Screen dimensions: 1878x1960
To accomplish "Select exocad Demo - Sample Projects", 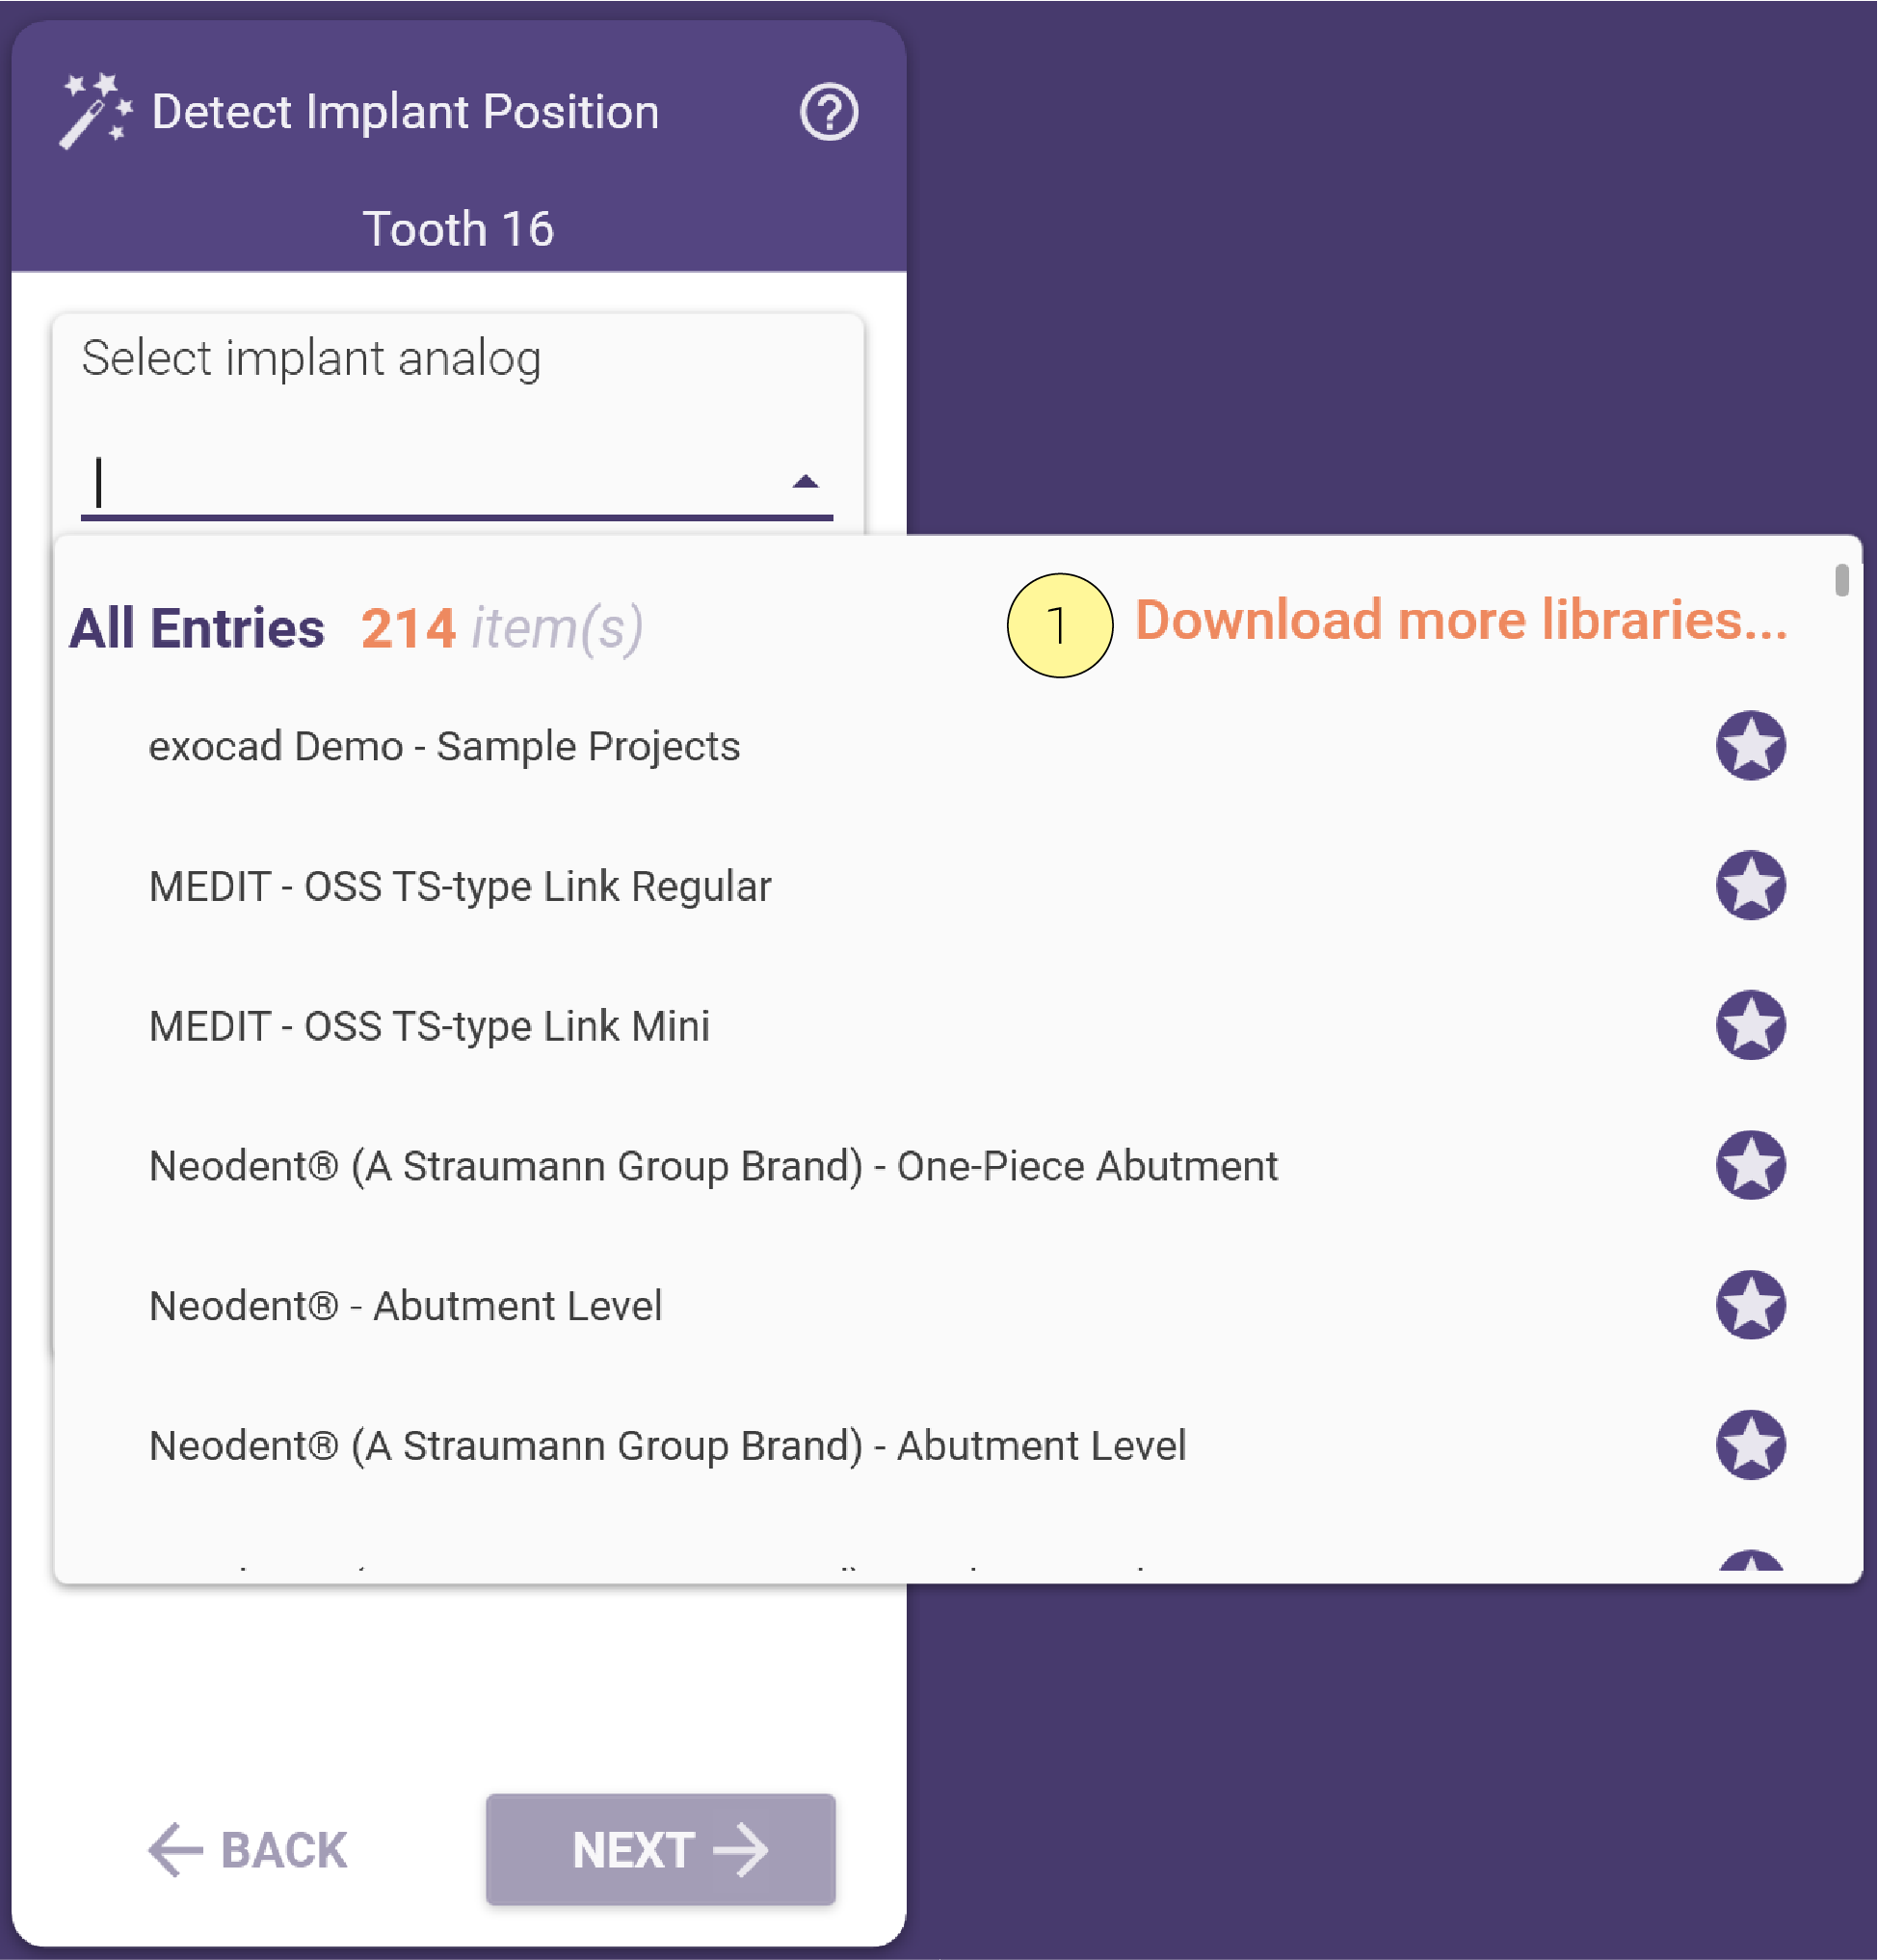I will coord(444,746).
